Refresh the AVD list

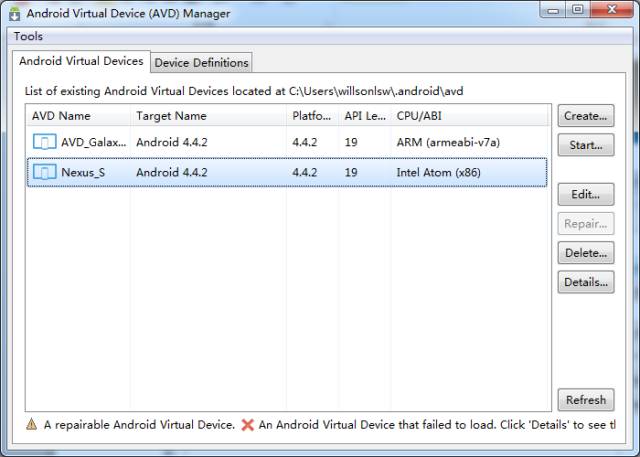[586, 400]
